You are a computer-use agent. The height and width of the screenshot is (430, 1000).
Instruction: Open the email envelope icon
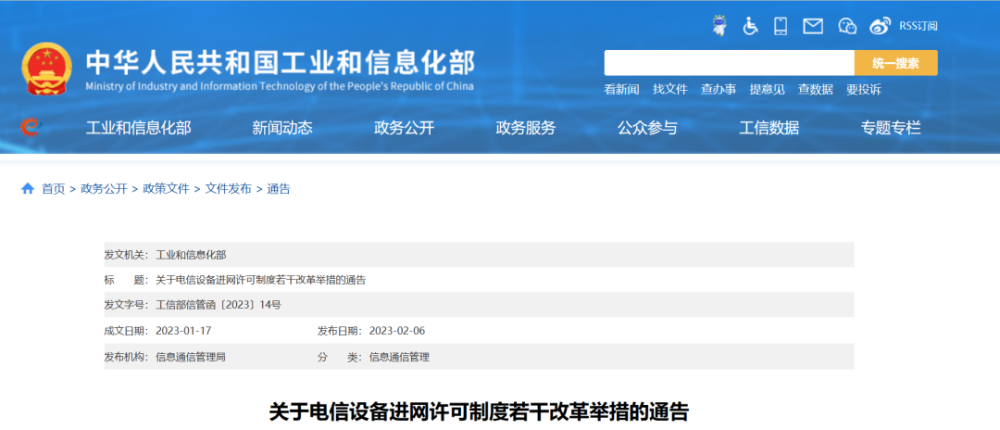click(x=813, y=26)
